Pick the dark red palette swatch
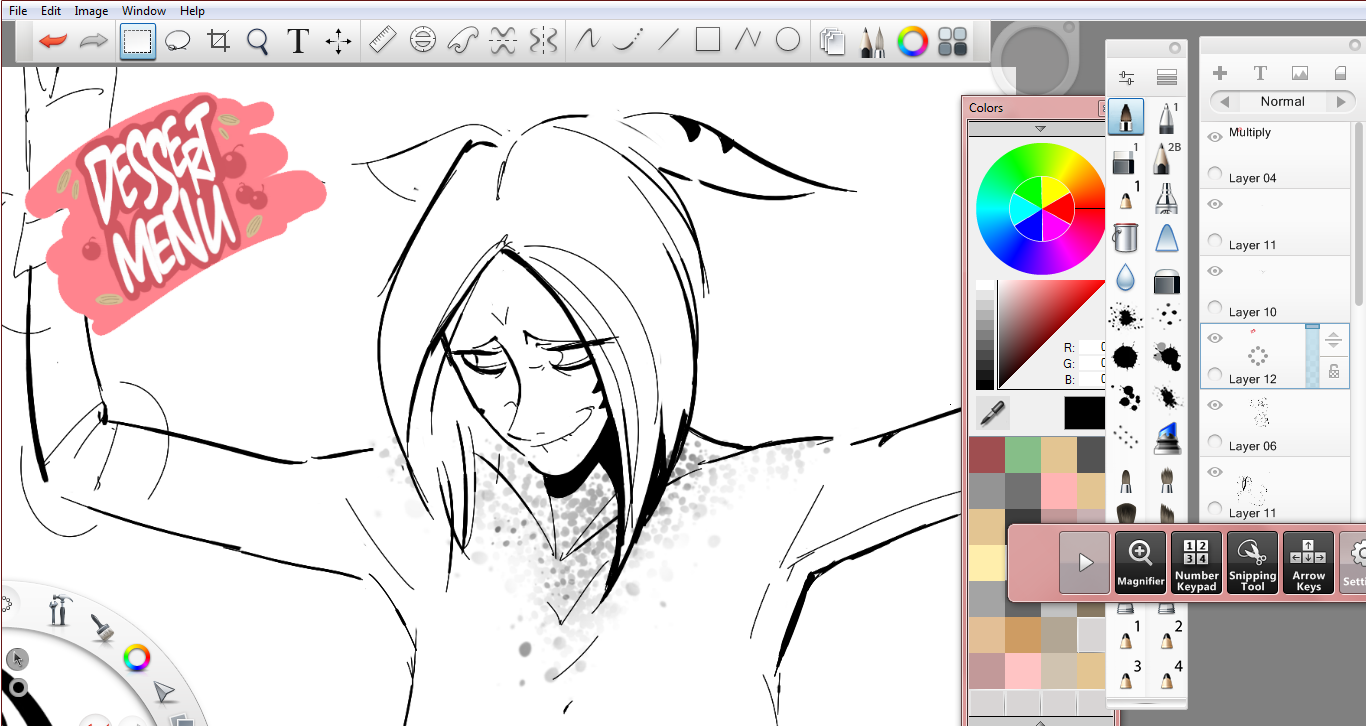The height and width of the screenshot is (726, 1366). pos(986,455)
